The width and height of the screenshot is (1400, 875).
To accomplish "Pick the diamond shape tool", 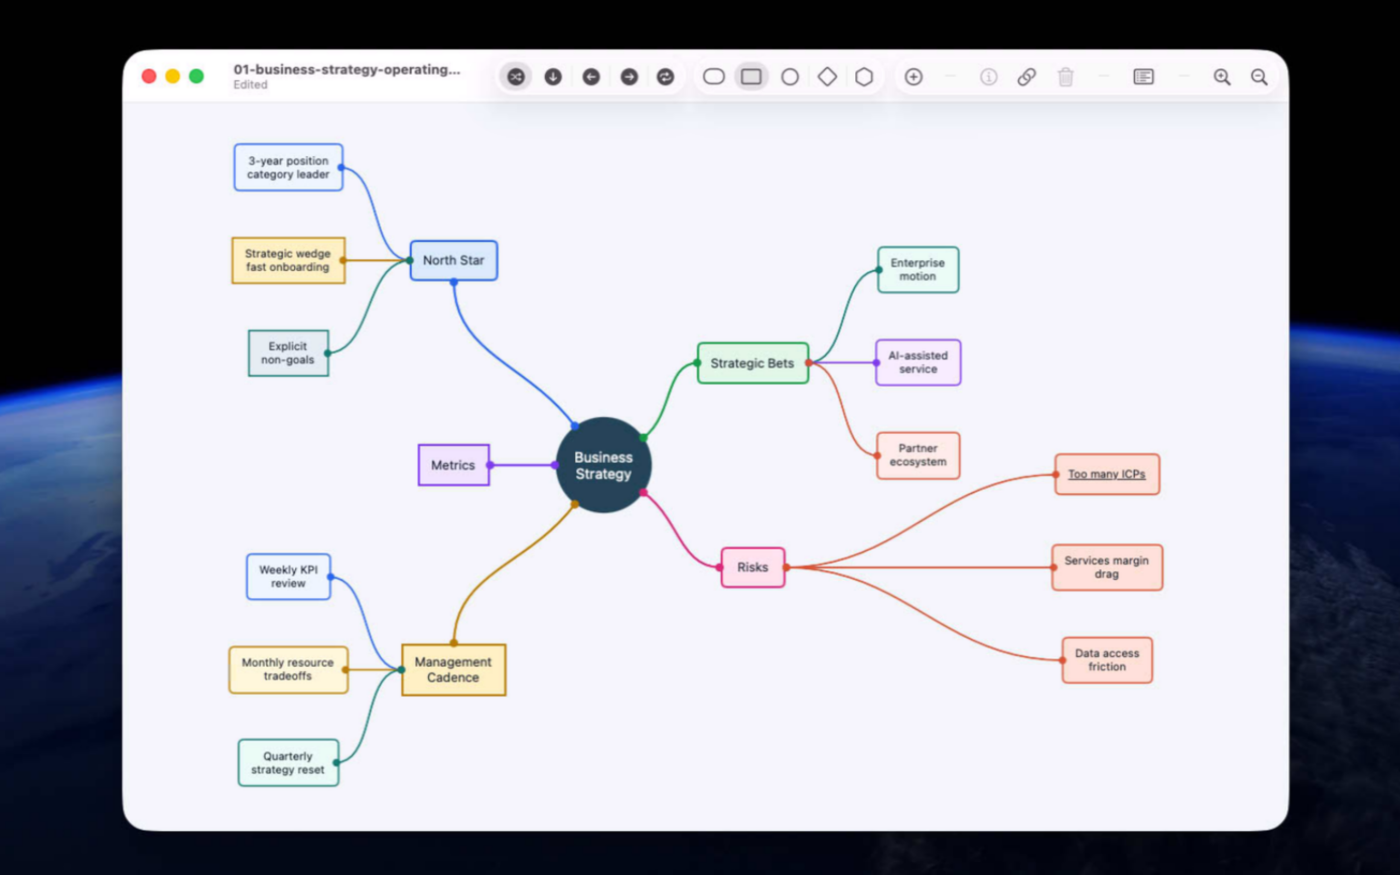I will (827, 77).
